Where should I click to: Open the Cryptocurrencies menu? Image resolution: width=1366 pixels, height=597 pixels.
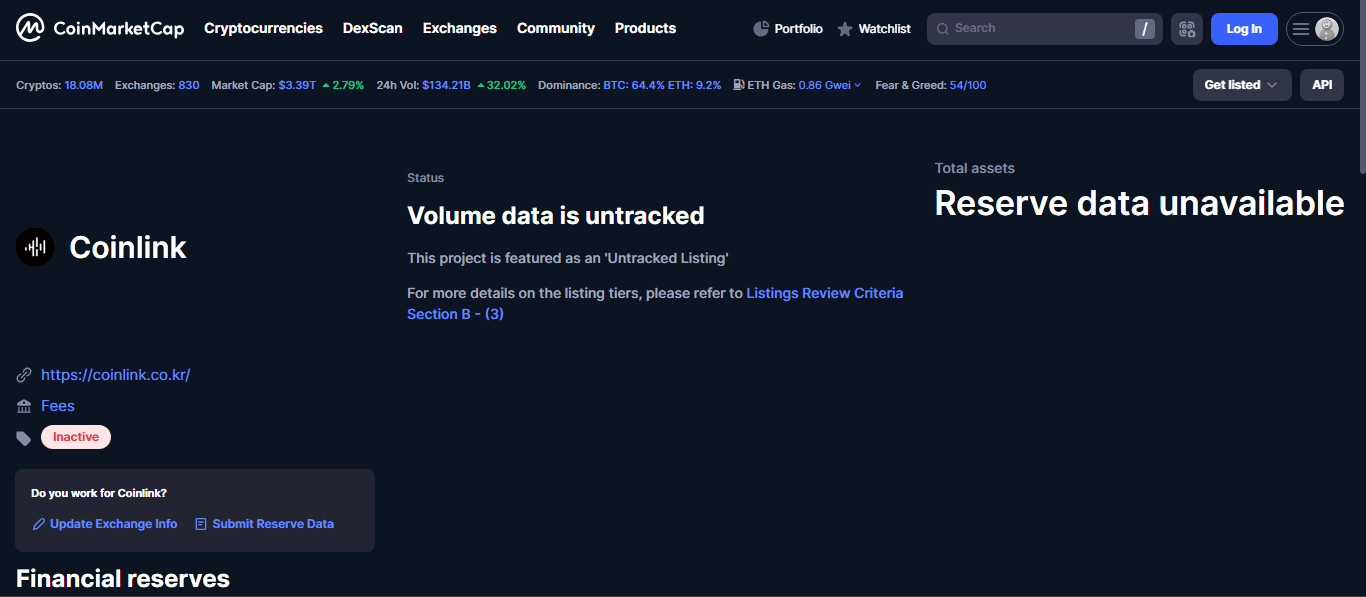(263, 28)
